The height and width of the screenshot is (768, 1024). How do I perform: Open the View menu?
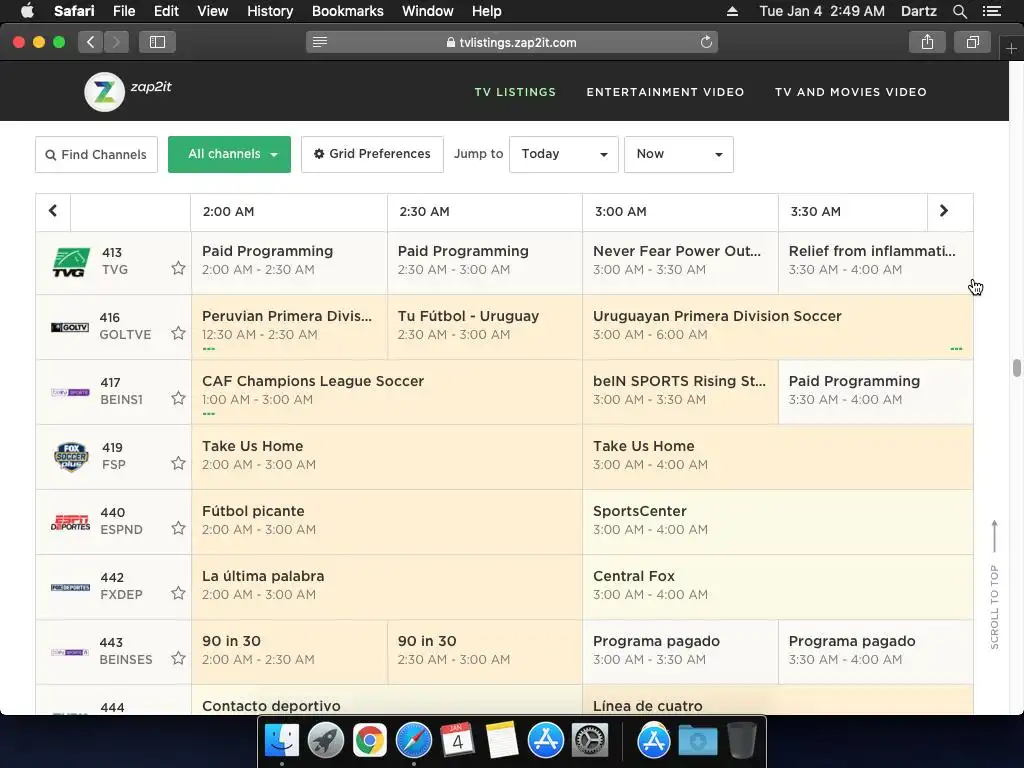(x=212, y=11)
